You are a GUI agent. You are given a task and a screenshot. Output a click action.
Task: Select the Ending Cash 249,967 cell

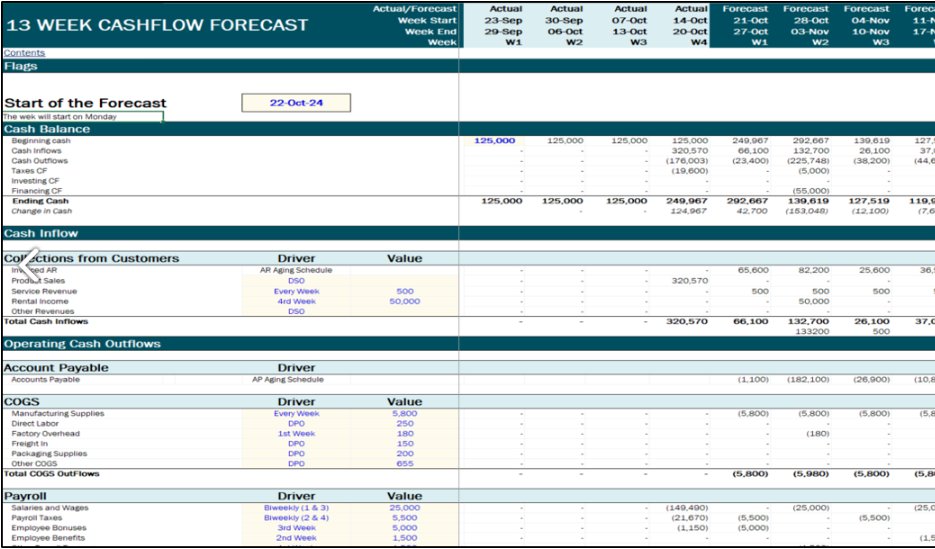689,201
